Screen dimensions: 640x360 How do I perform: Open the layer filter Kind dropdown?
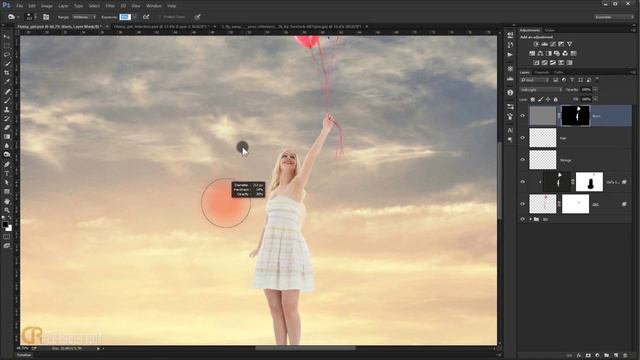(535, 80)
